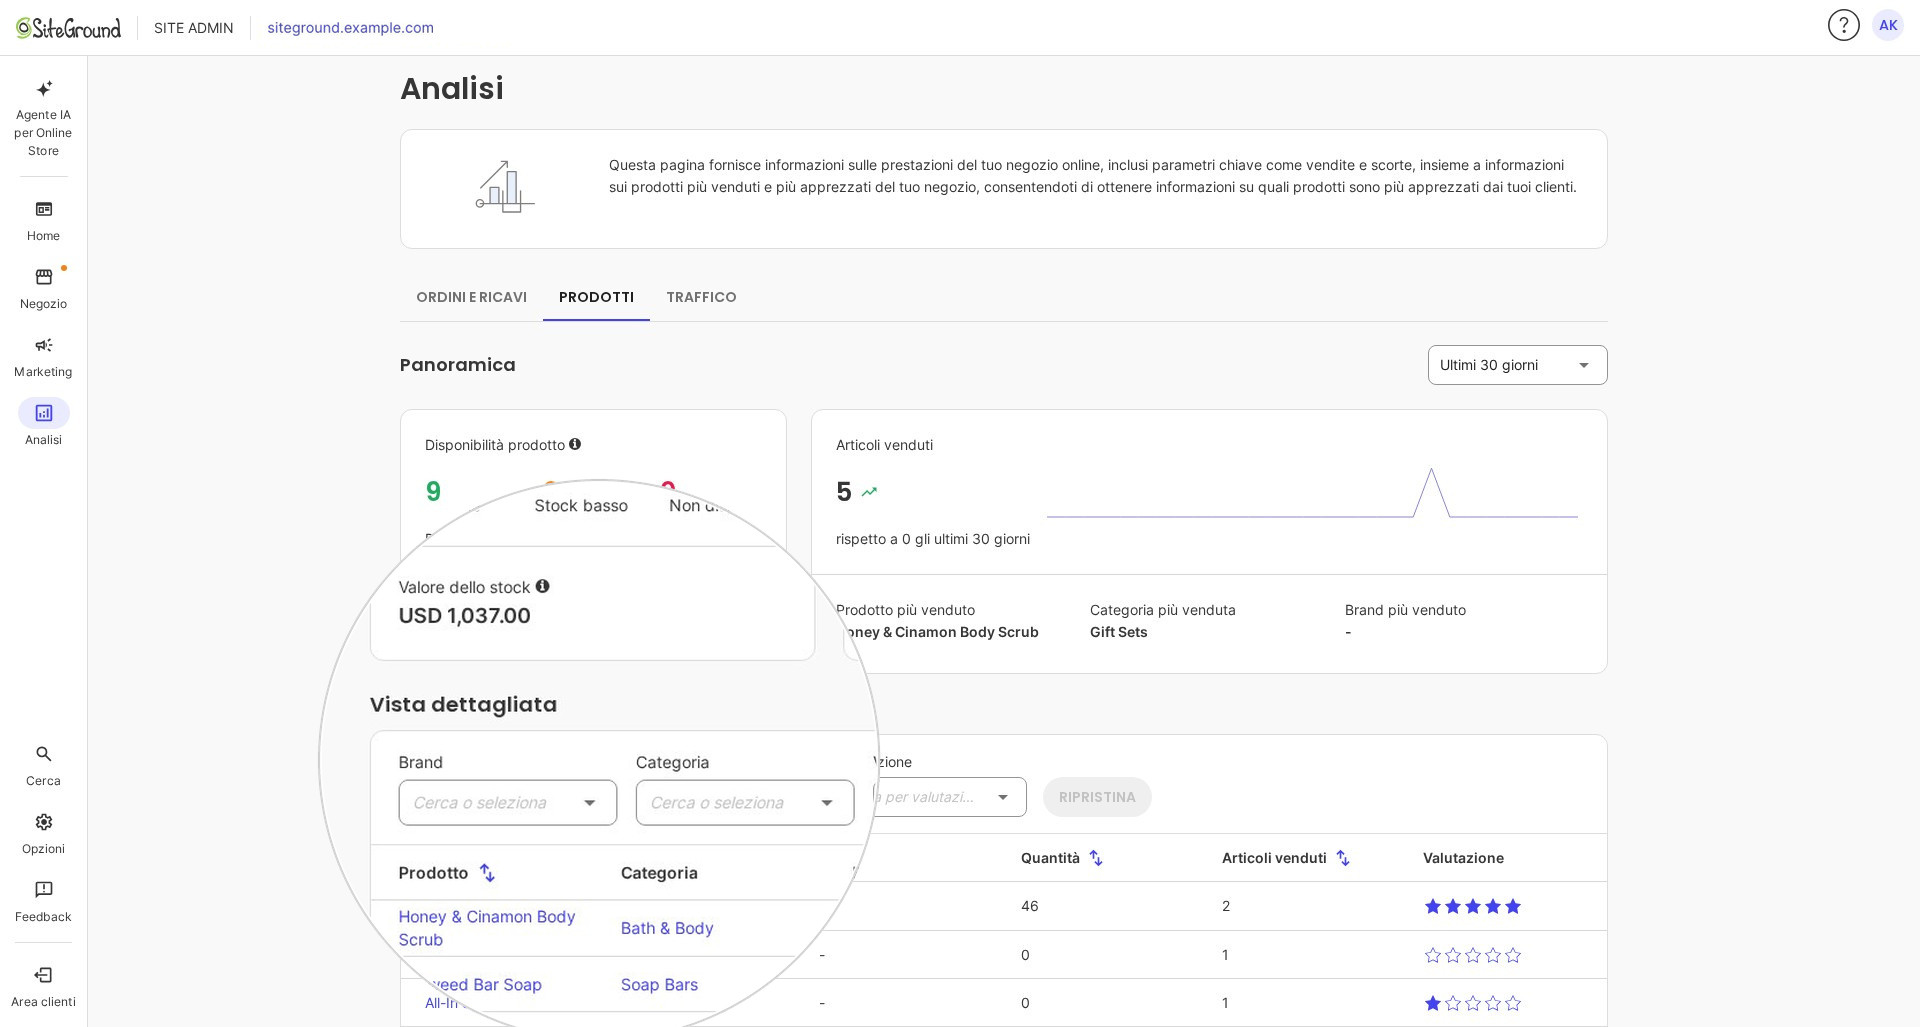
Task: Open the Soap Bars category link
Action: point(659,985)
